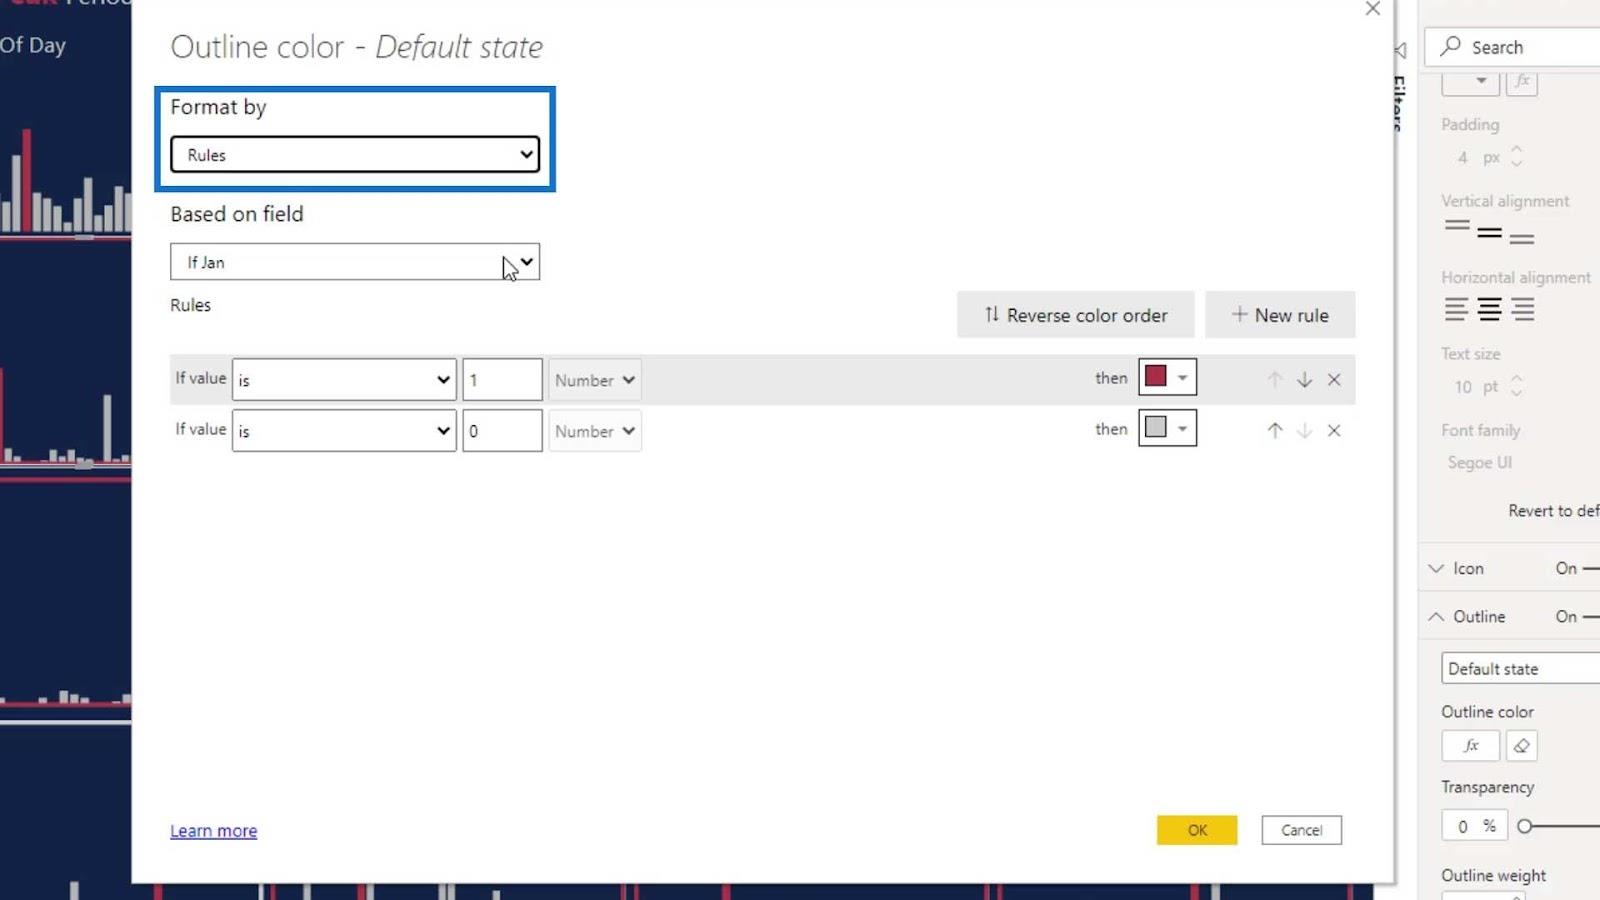Click the eraser icon to clear Outline color formatting
This screenshot has width=1600, height=900.
1522,745
